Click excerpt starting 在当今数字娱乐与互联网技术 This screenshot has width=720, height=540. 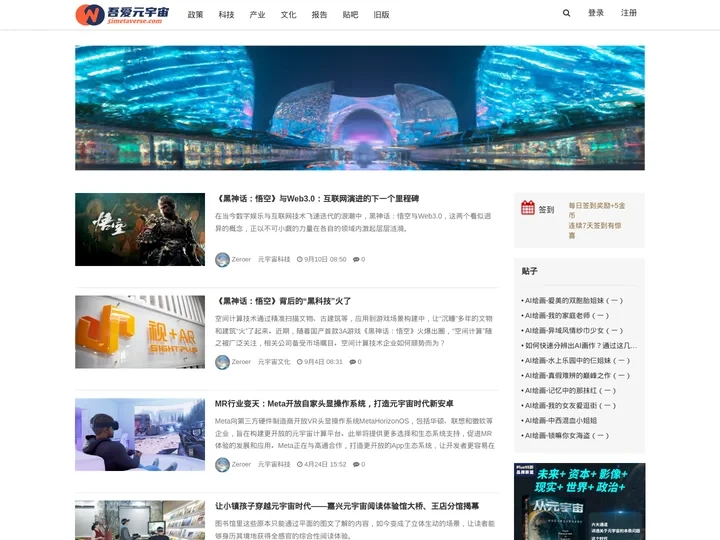coord(353,222)
